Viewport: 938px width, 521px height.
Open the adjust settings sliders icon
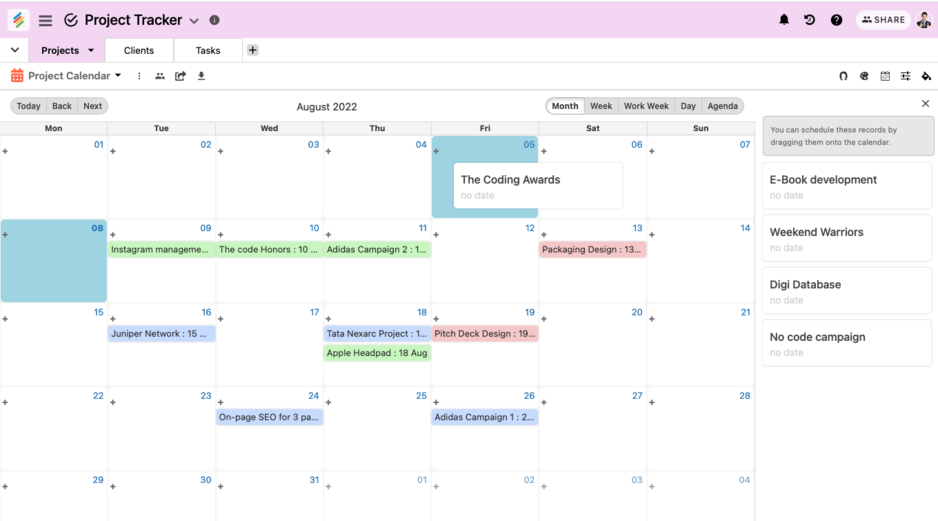tap(905, 76)
